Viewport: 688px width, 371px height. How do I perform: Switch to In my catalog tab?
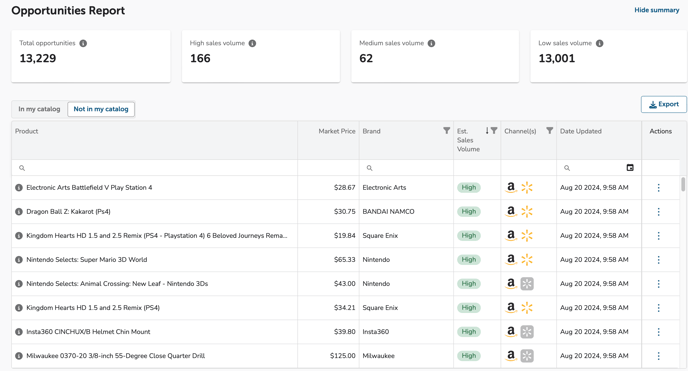point(39,109)
